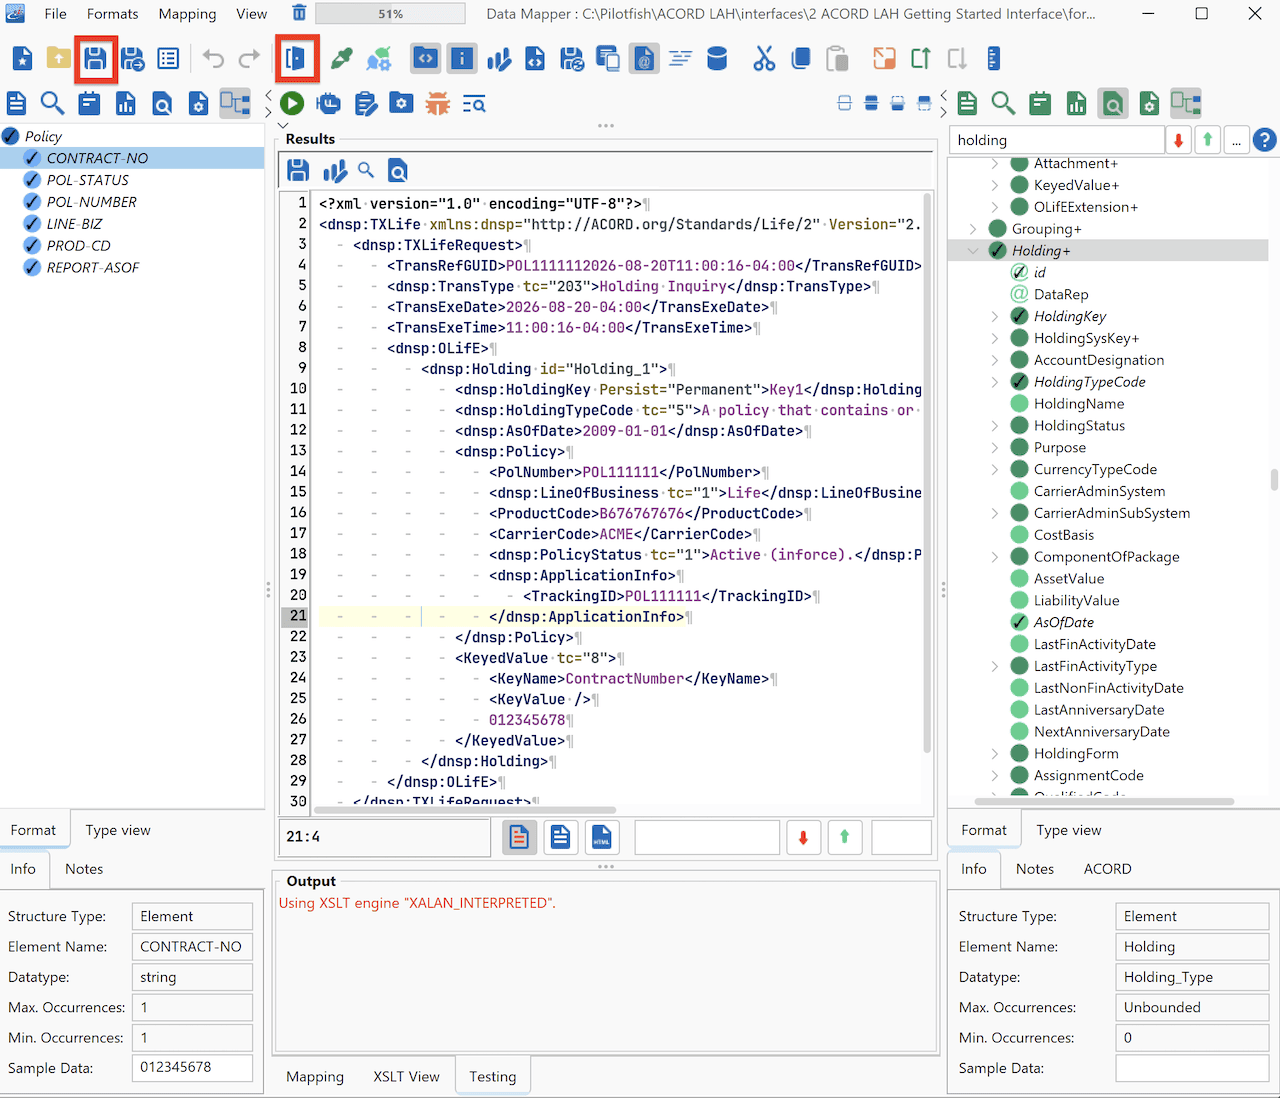Click the Paste clipboard icon
The width and height of the screenshot is (1280, 1098).
click(837, 59)
